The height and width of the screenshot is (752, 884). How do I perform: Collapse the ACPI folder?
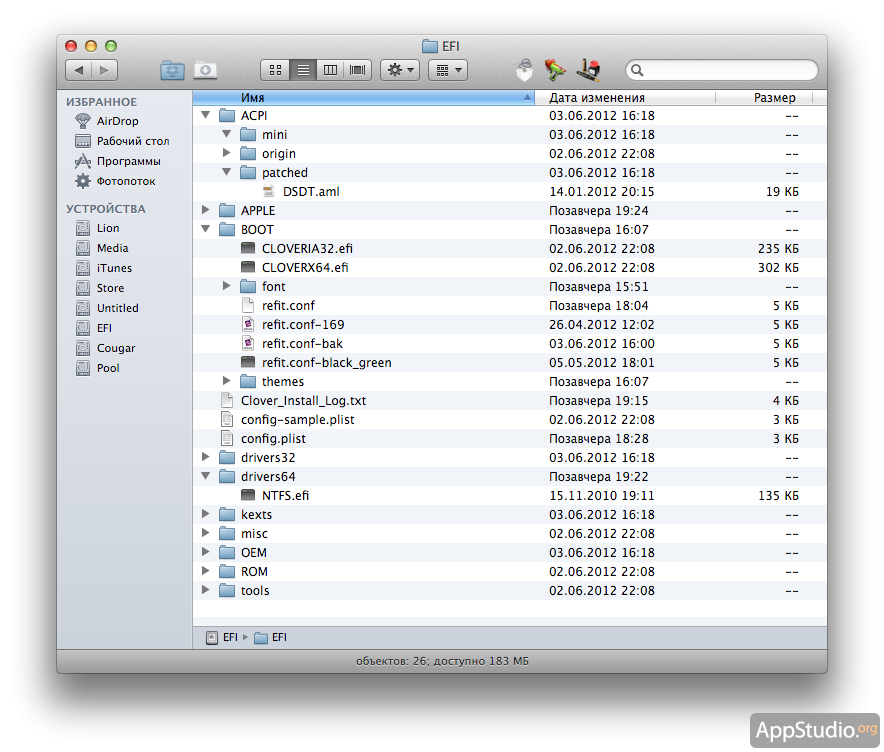point(206,115)
